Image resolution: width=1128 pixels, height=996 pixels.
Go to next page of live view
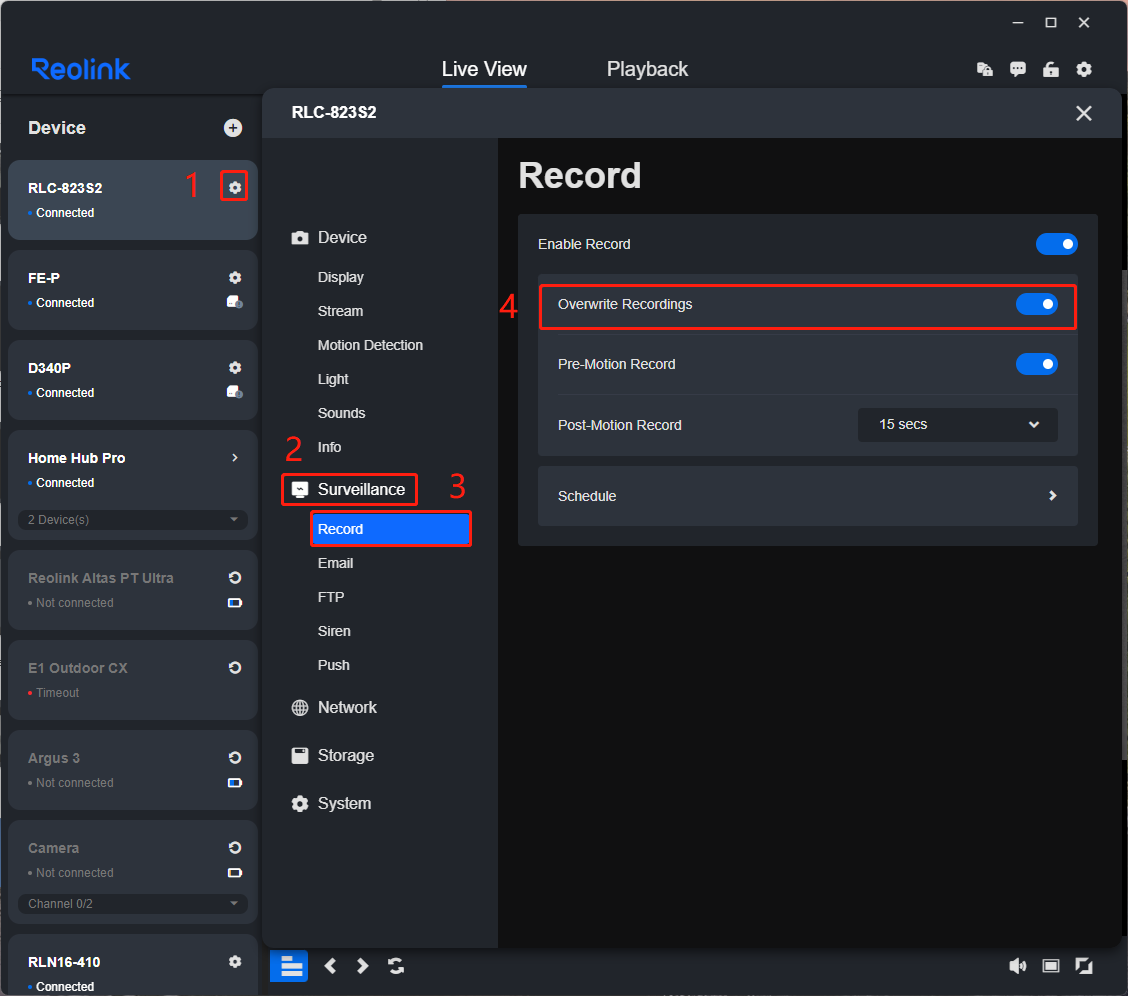363,966
